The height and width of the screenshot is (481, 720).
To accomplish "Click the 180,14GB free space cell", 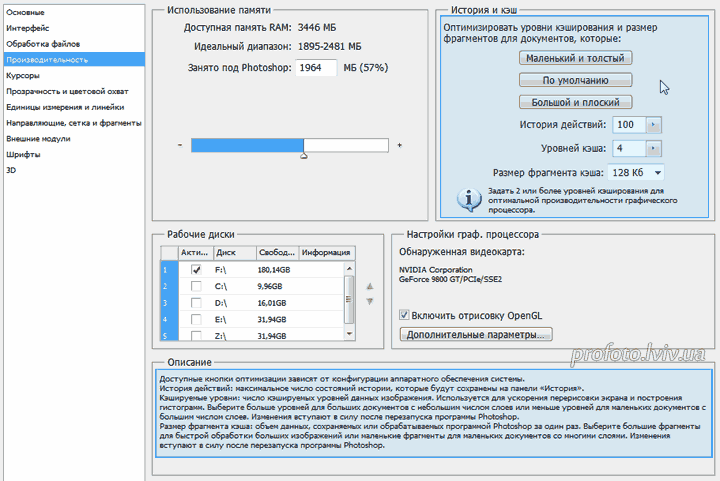I will [x=274, y=270].
